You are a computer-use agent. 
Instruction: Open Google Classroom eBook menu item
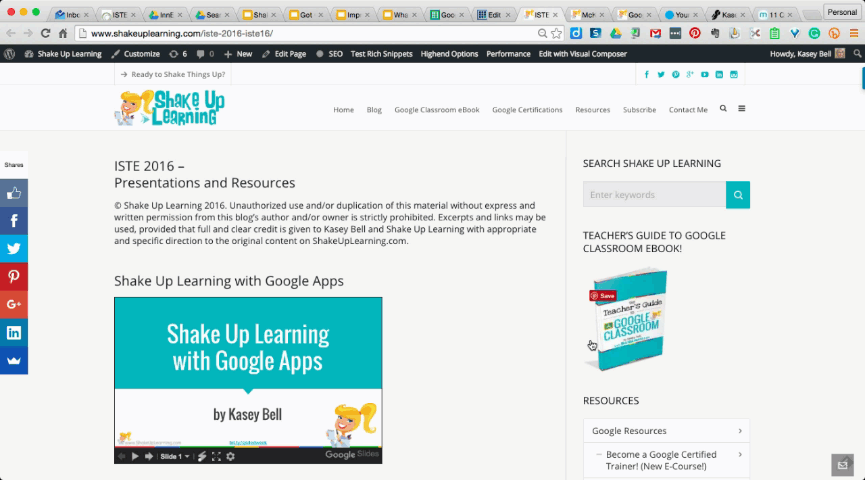pos(437,110)
